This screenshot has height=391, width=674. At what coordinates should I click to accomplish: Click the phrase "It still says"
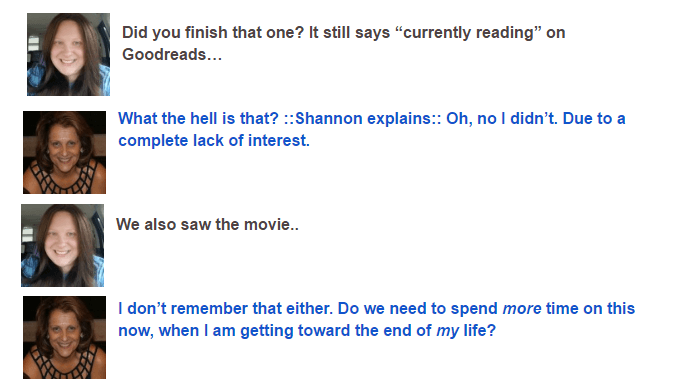point(349,33)
